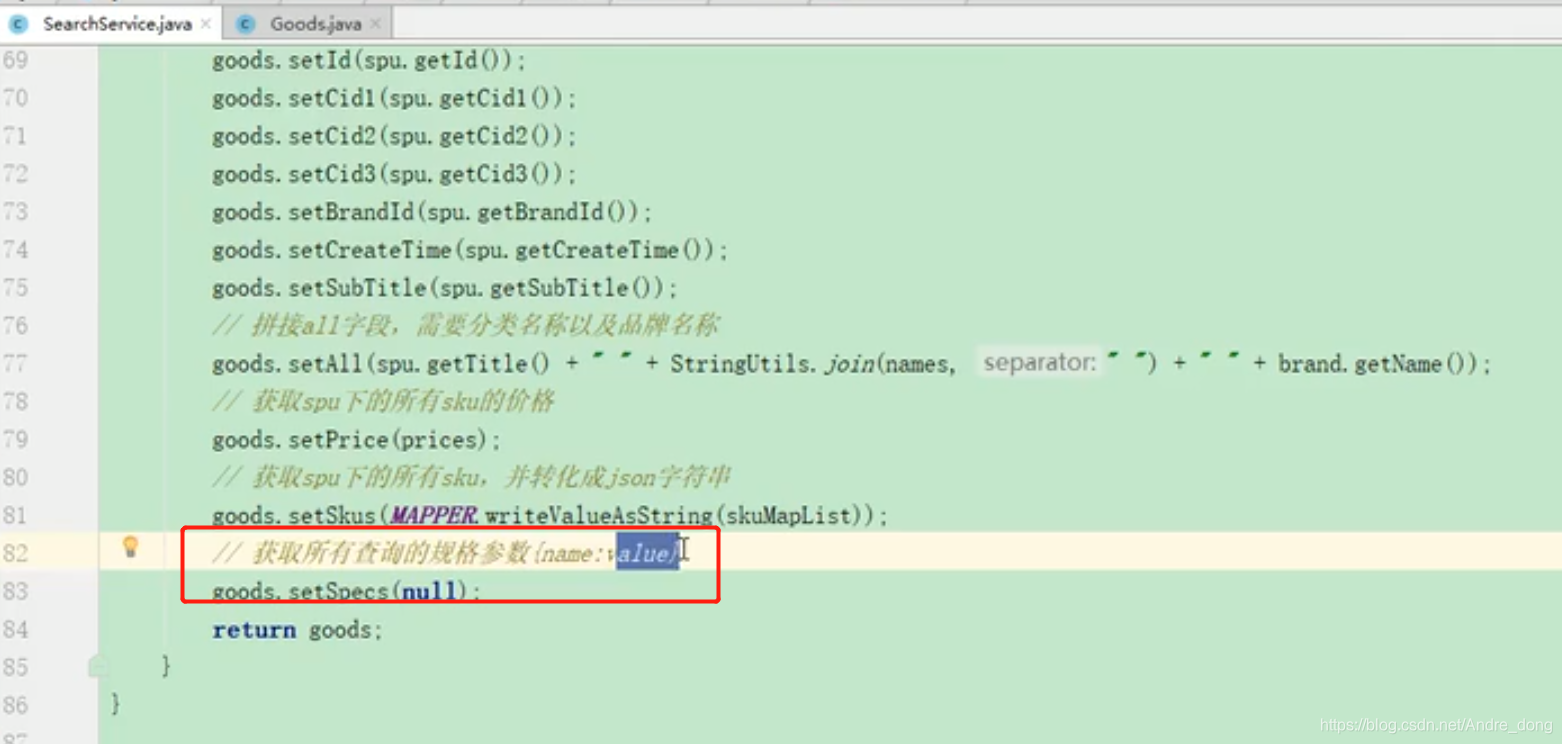Click the goods.setPrice(prices) statement
Image resolution: width=1562 pixels, height=744 pixels.
[356, 440]
